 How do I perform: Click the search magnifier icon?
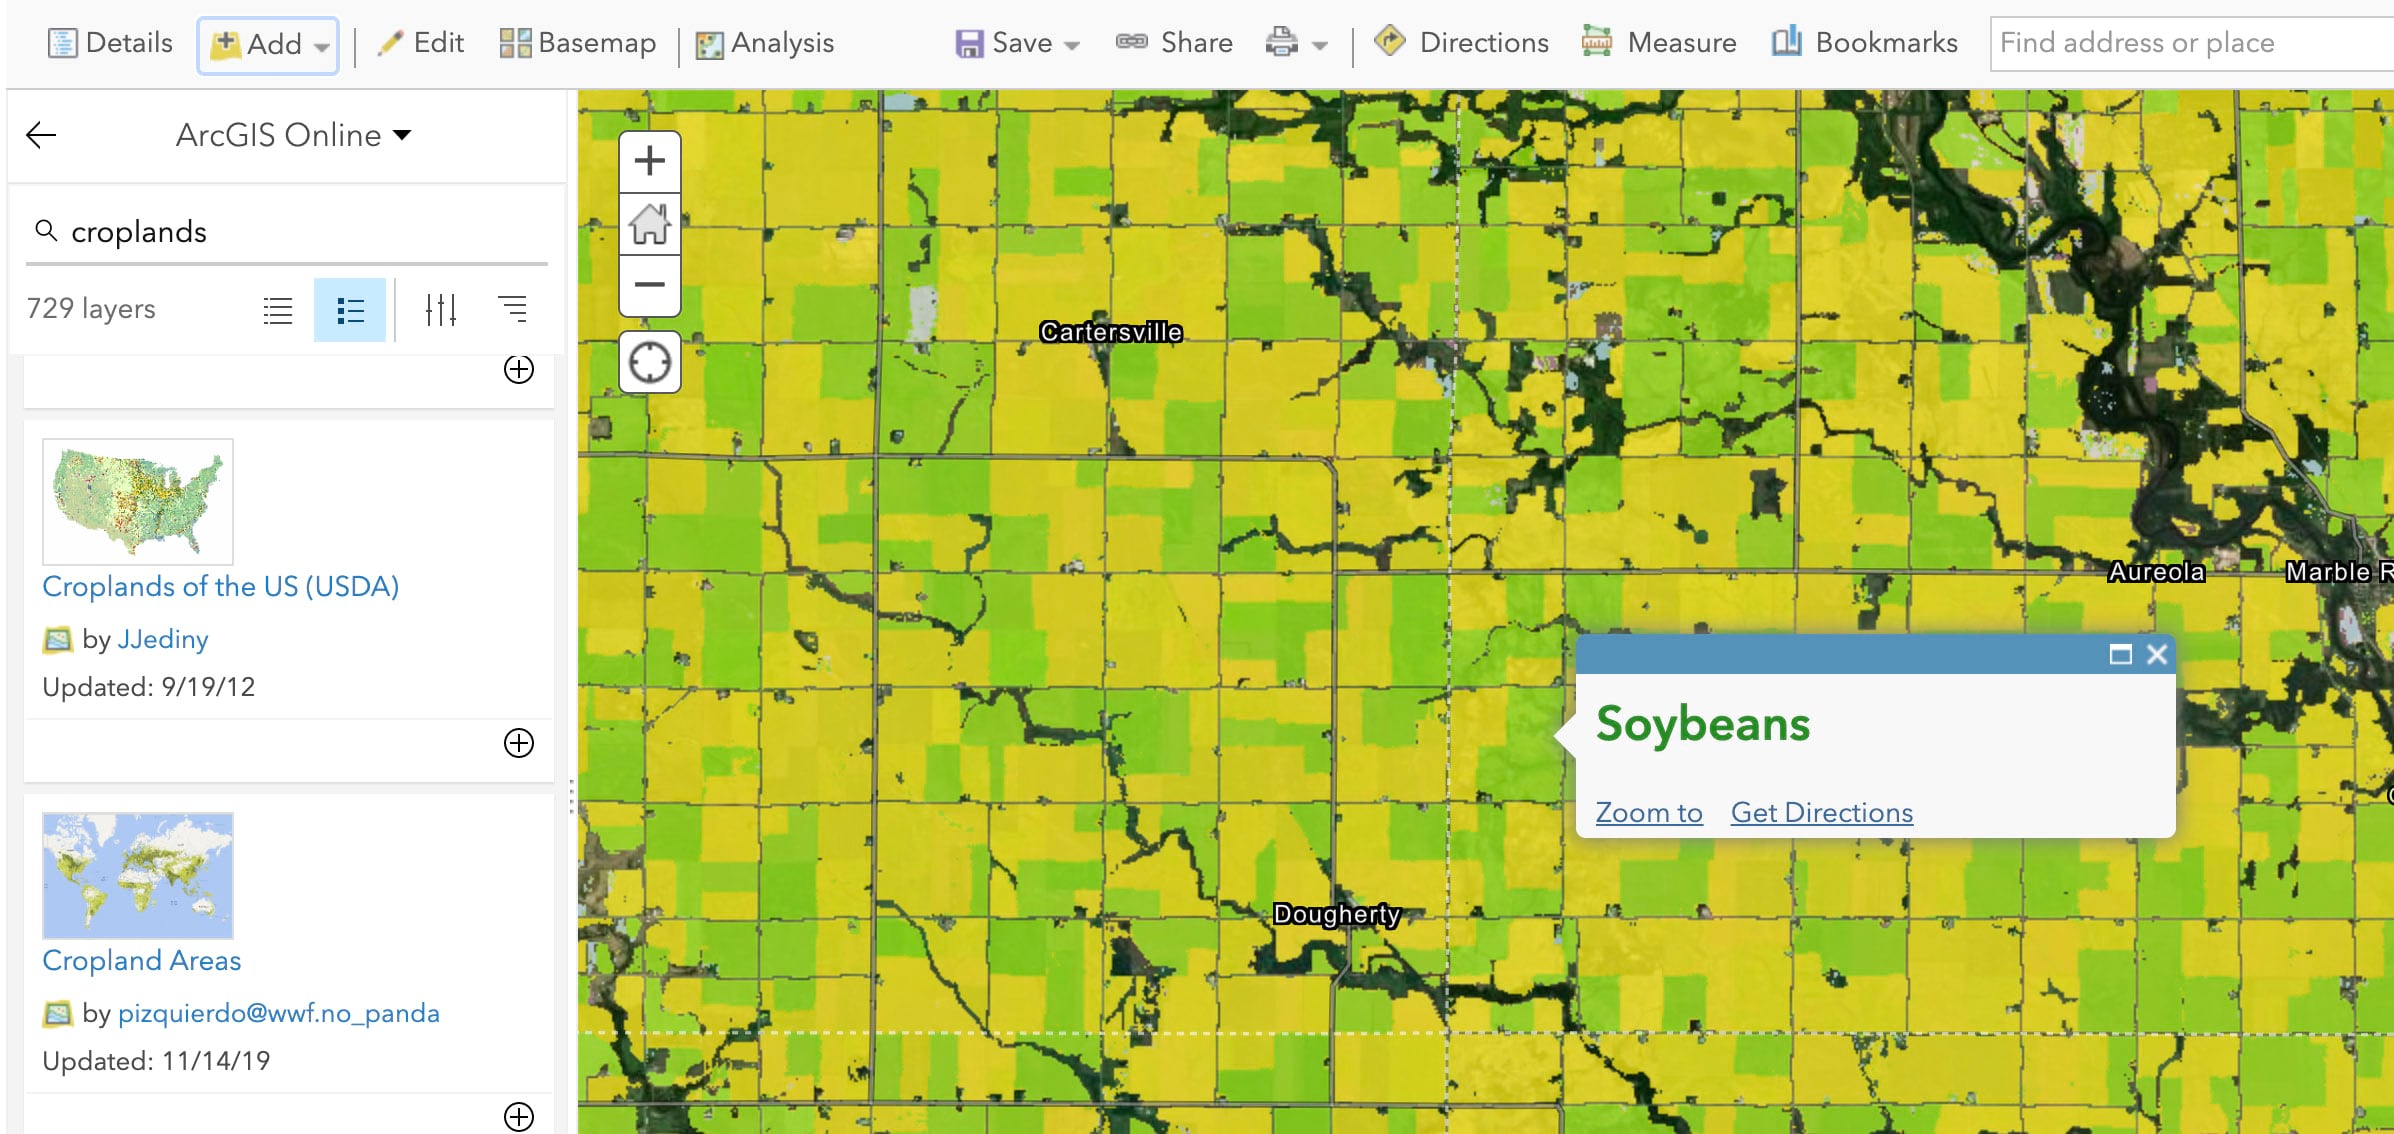point(46,231)
